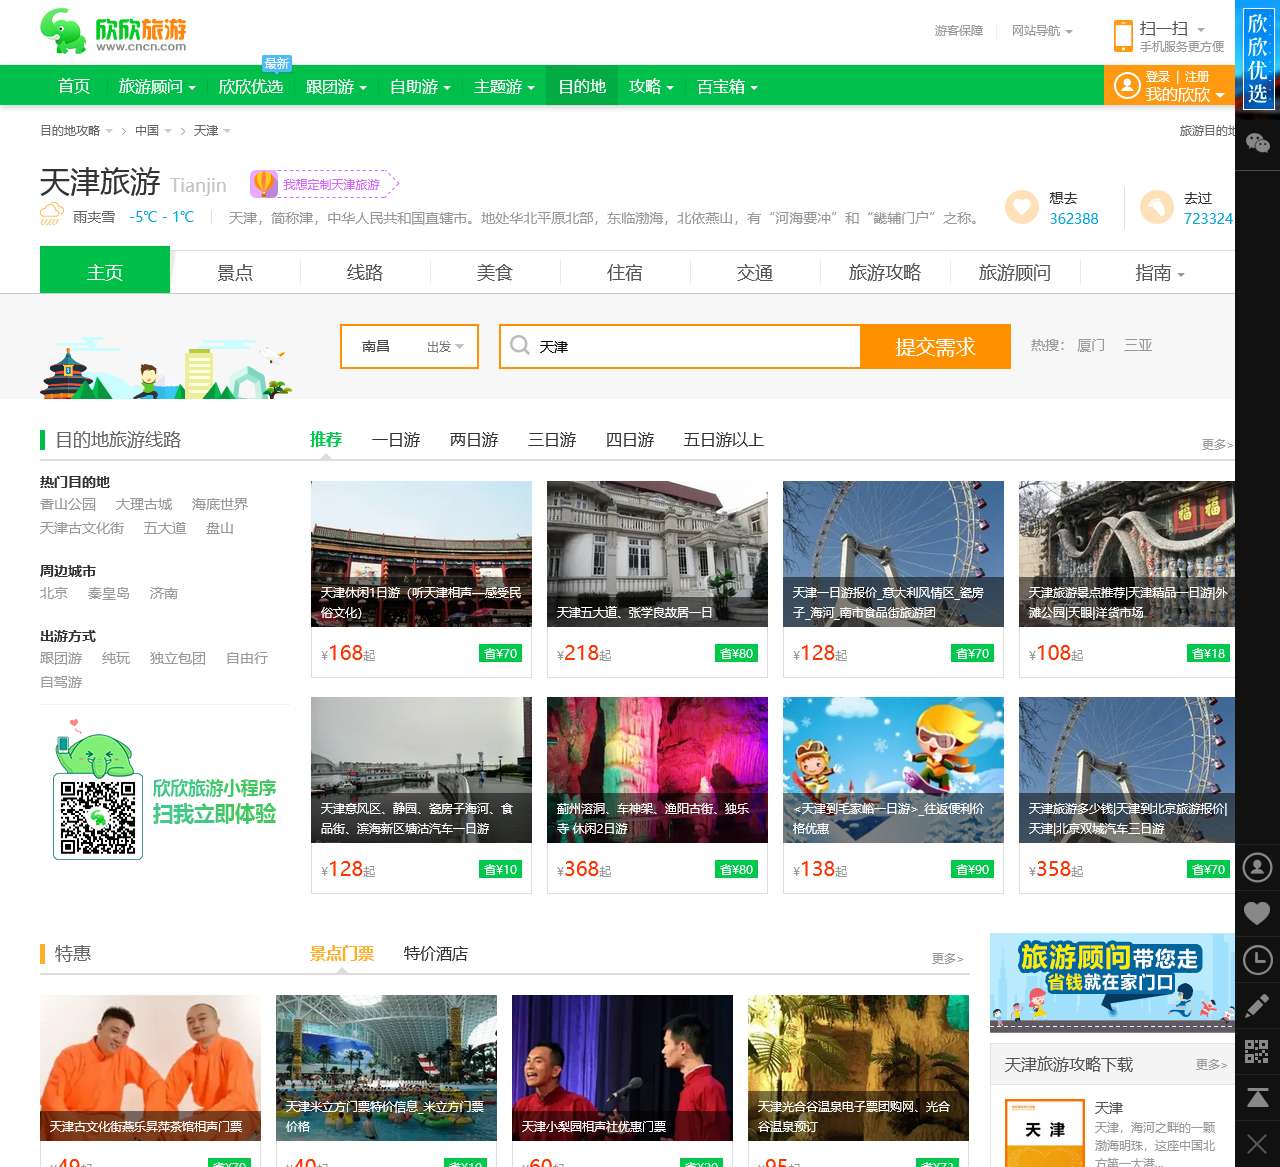Image resolution: width=1280 pixels, height=1167 pixels.
Task: Click the WeChat icon in right sidebar
Action: click(1257, 143)
